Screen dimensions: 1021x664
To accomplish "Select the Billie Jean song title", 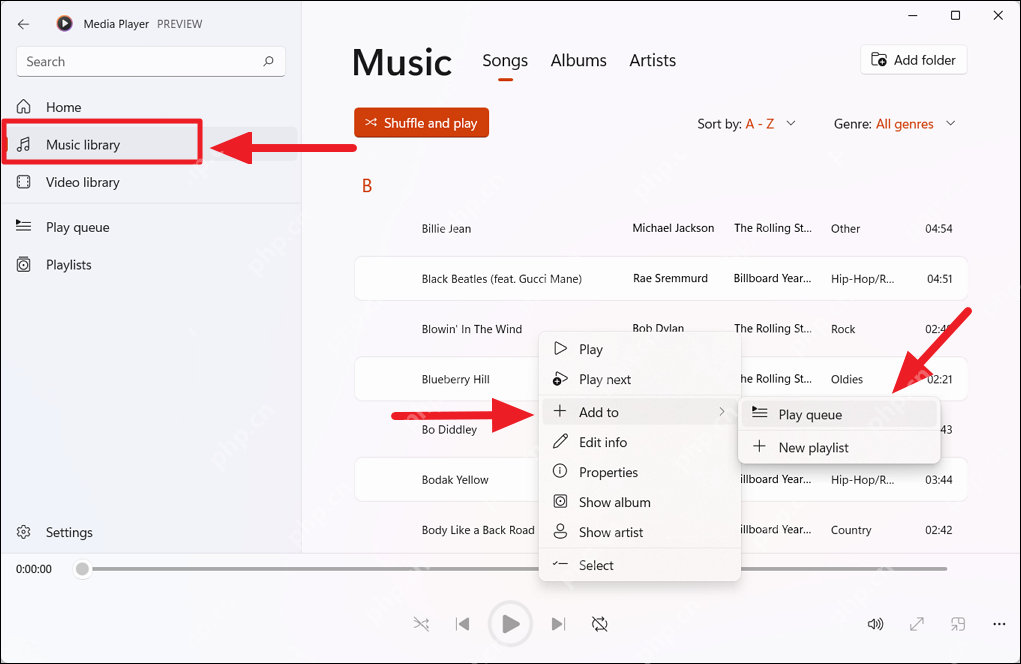I will pyautogui.click(x=446, y=228).
